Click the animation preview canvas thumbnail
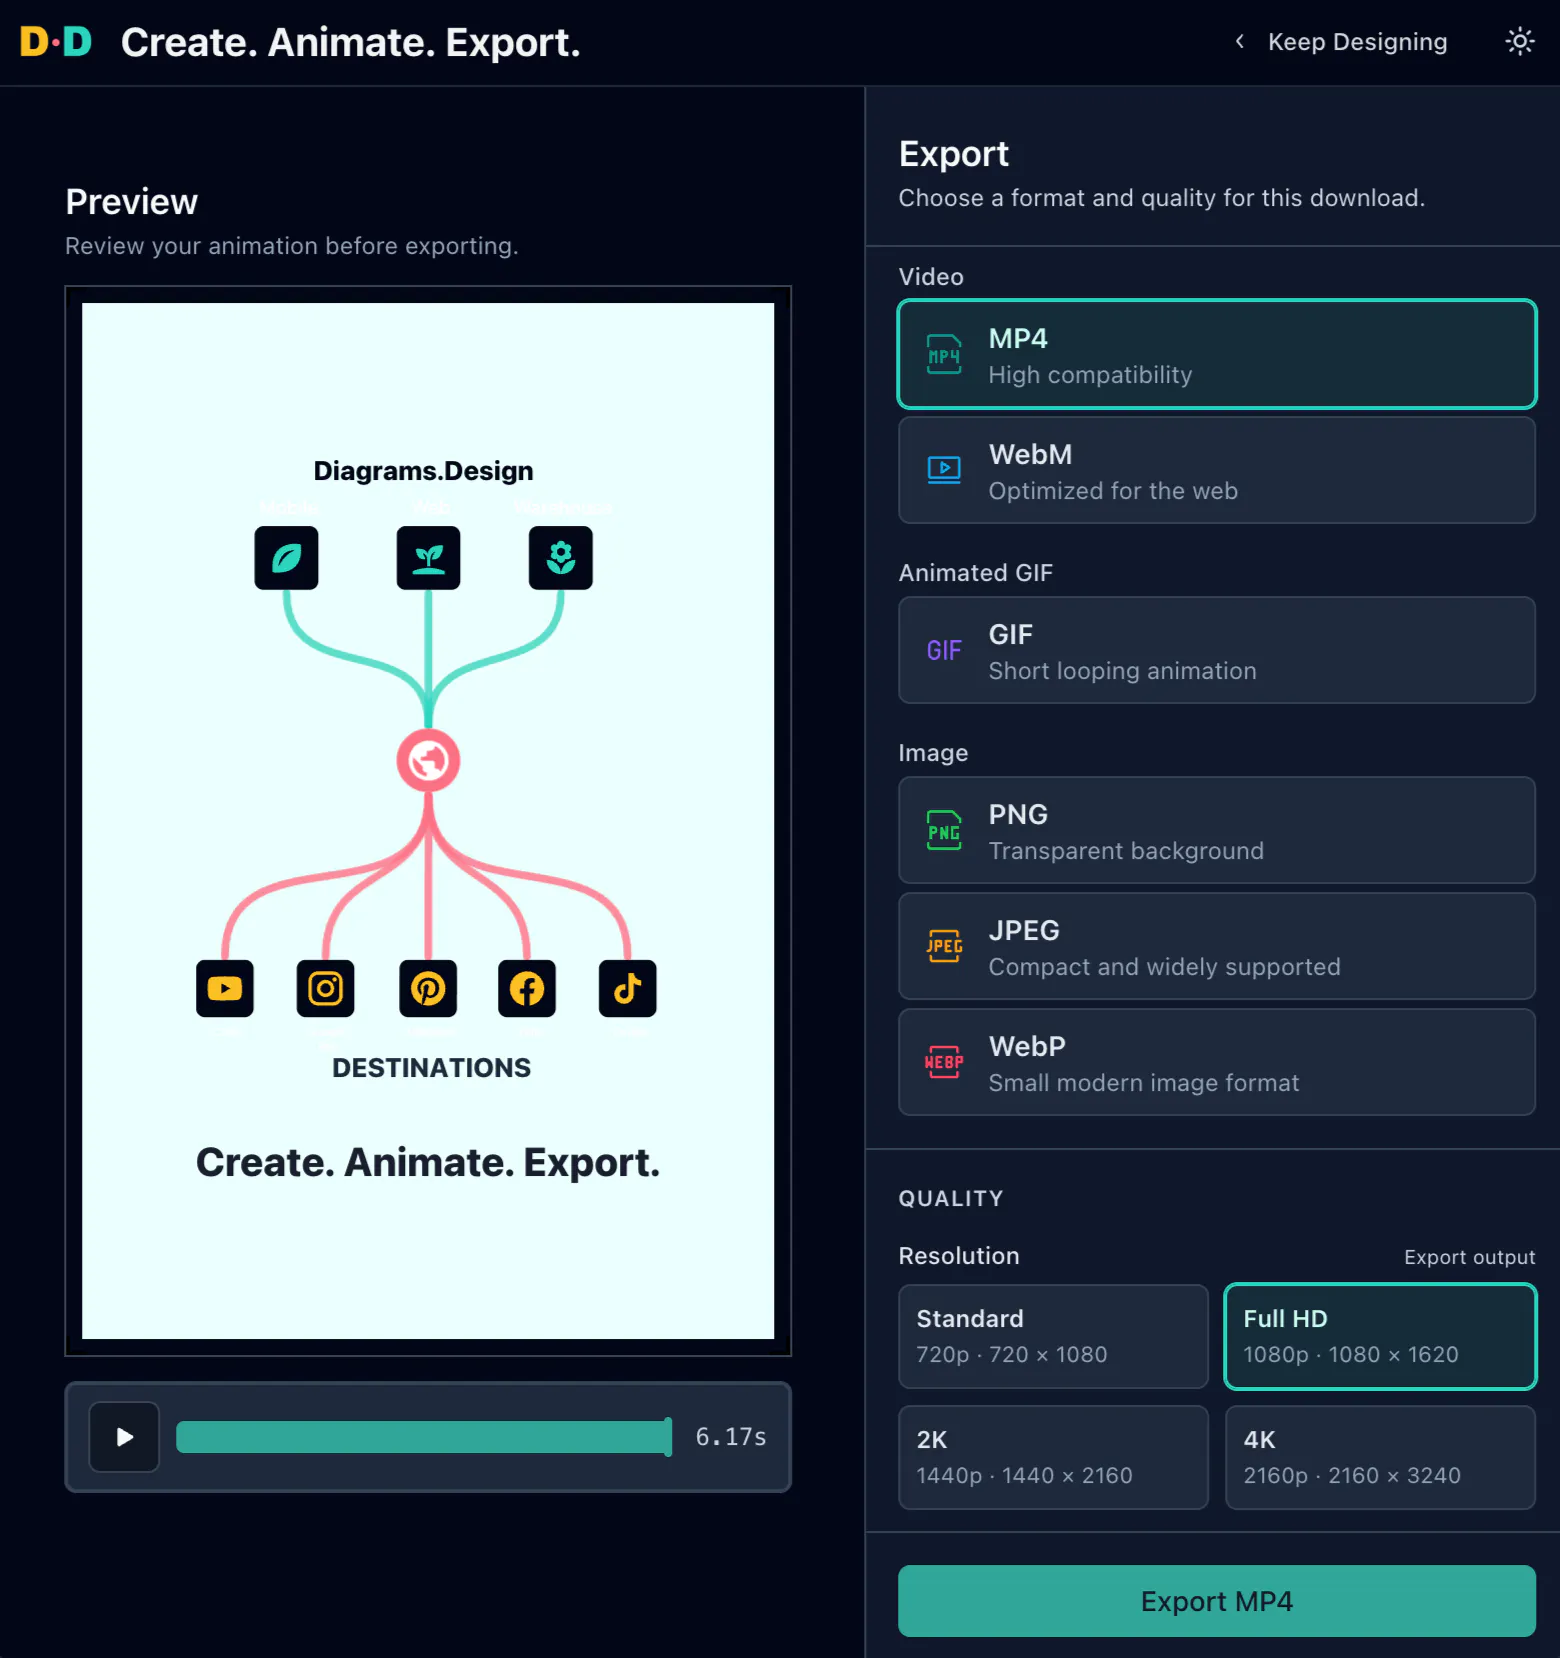Image resolution: width=1560 pixels, height=1658 pixels. click(x=428, y=821)
